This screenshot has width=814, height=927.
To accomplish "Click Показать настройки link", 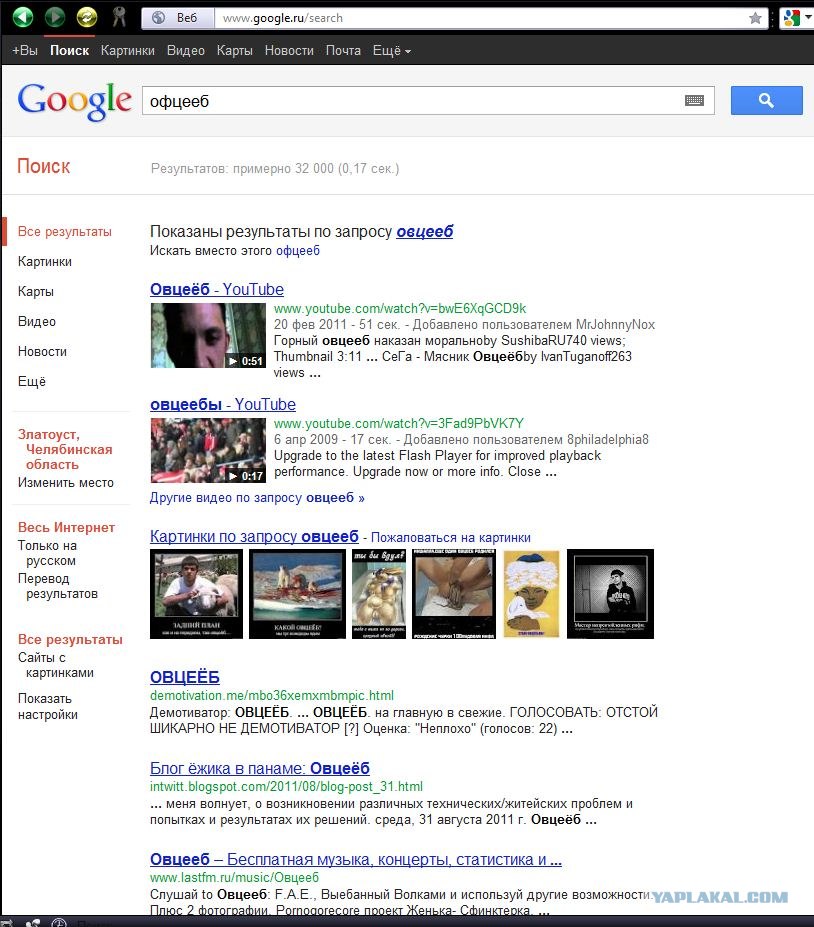I will click(x=47, y=706).
